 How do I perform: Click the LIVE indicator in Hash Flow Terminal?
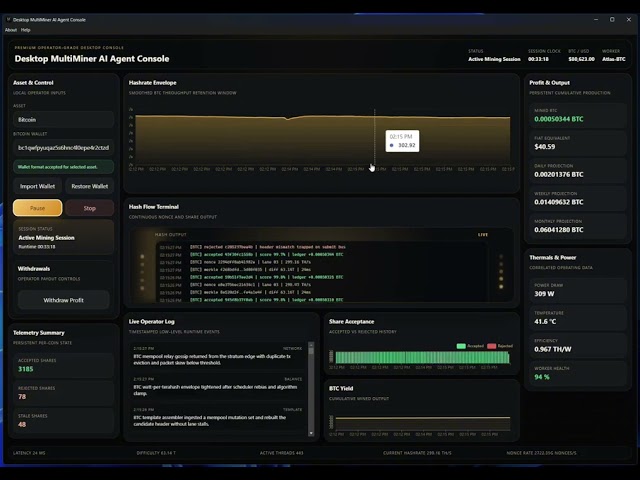tap(483, 235)
